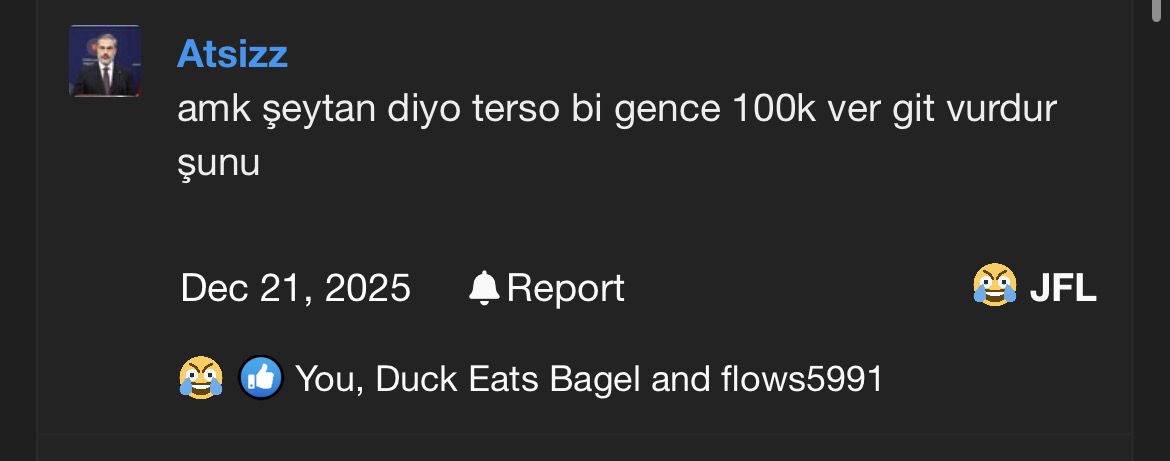Click the post's first line of text
This screenshot has height=461, width=1170.
(x=617, y=109)
